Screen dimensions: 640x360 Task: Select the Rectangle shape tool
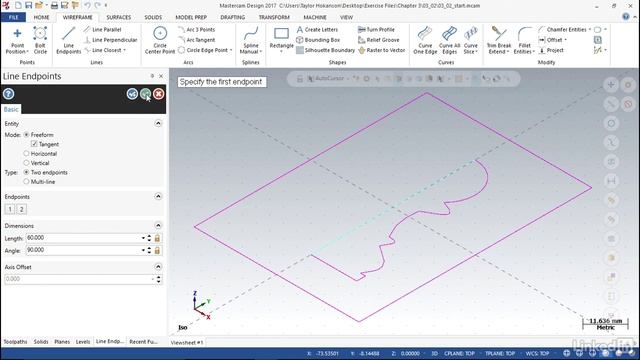[x=281, y=40]
